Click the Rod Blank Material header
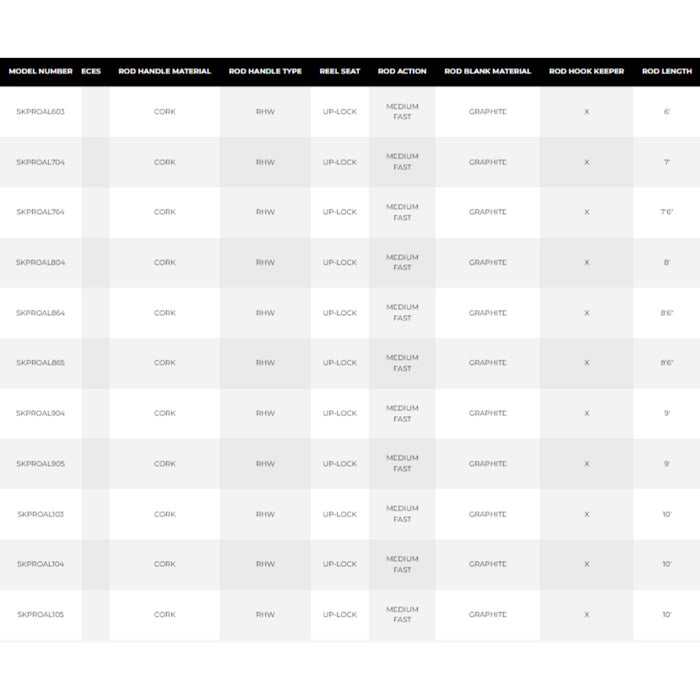 pyautogui.click(x=488, y=72)
